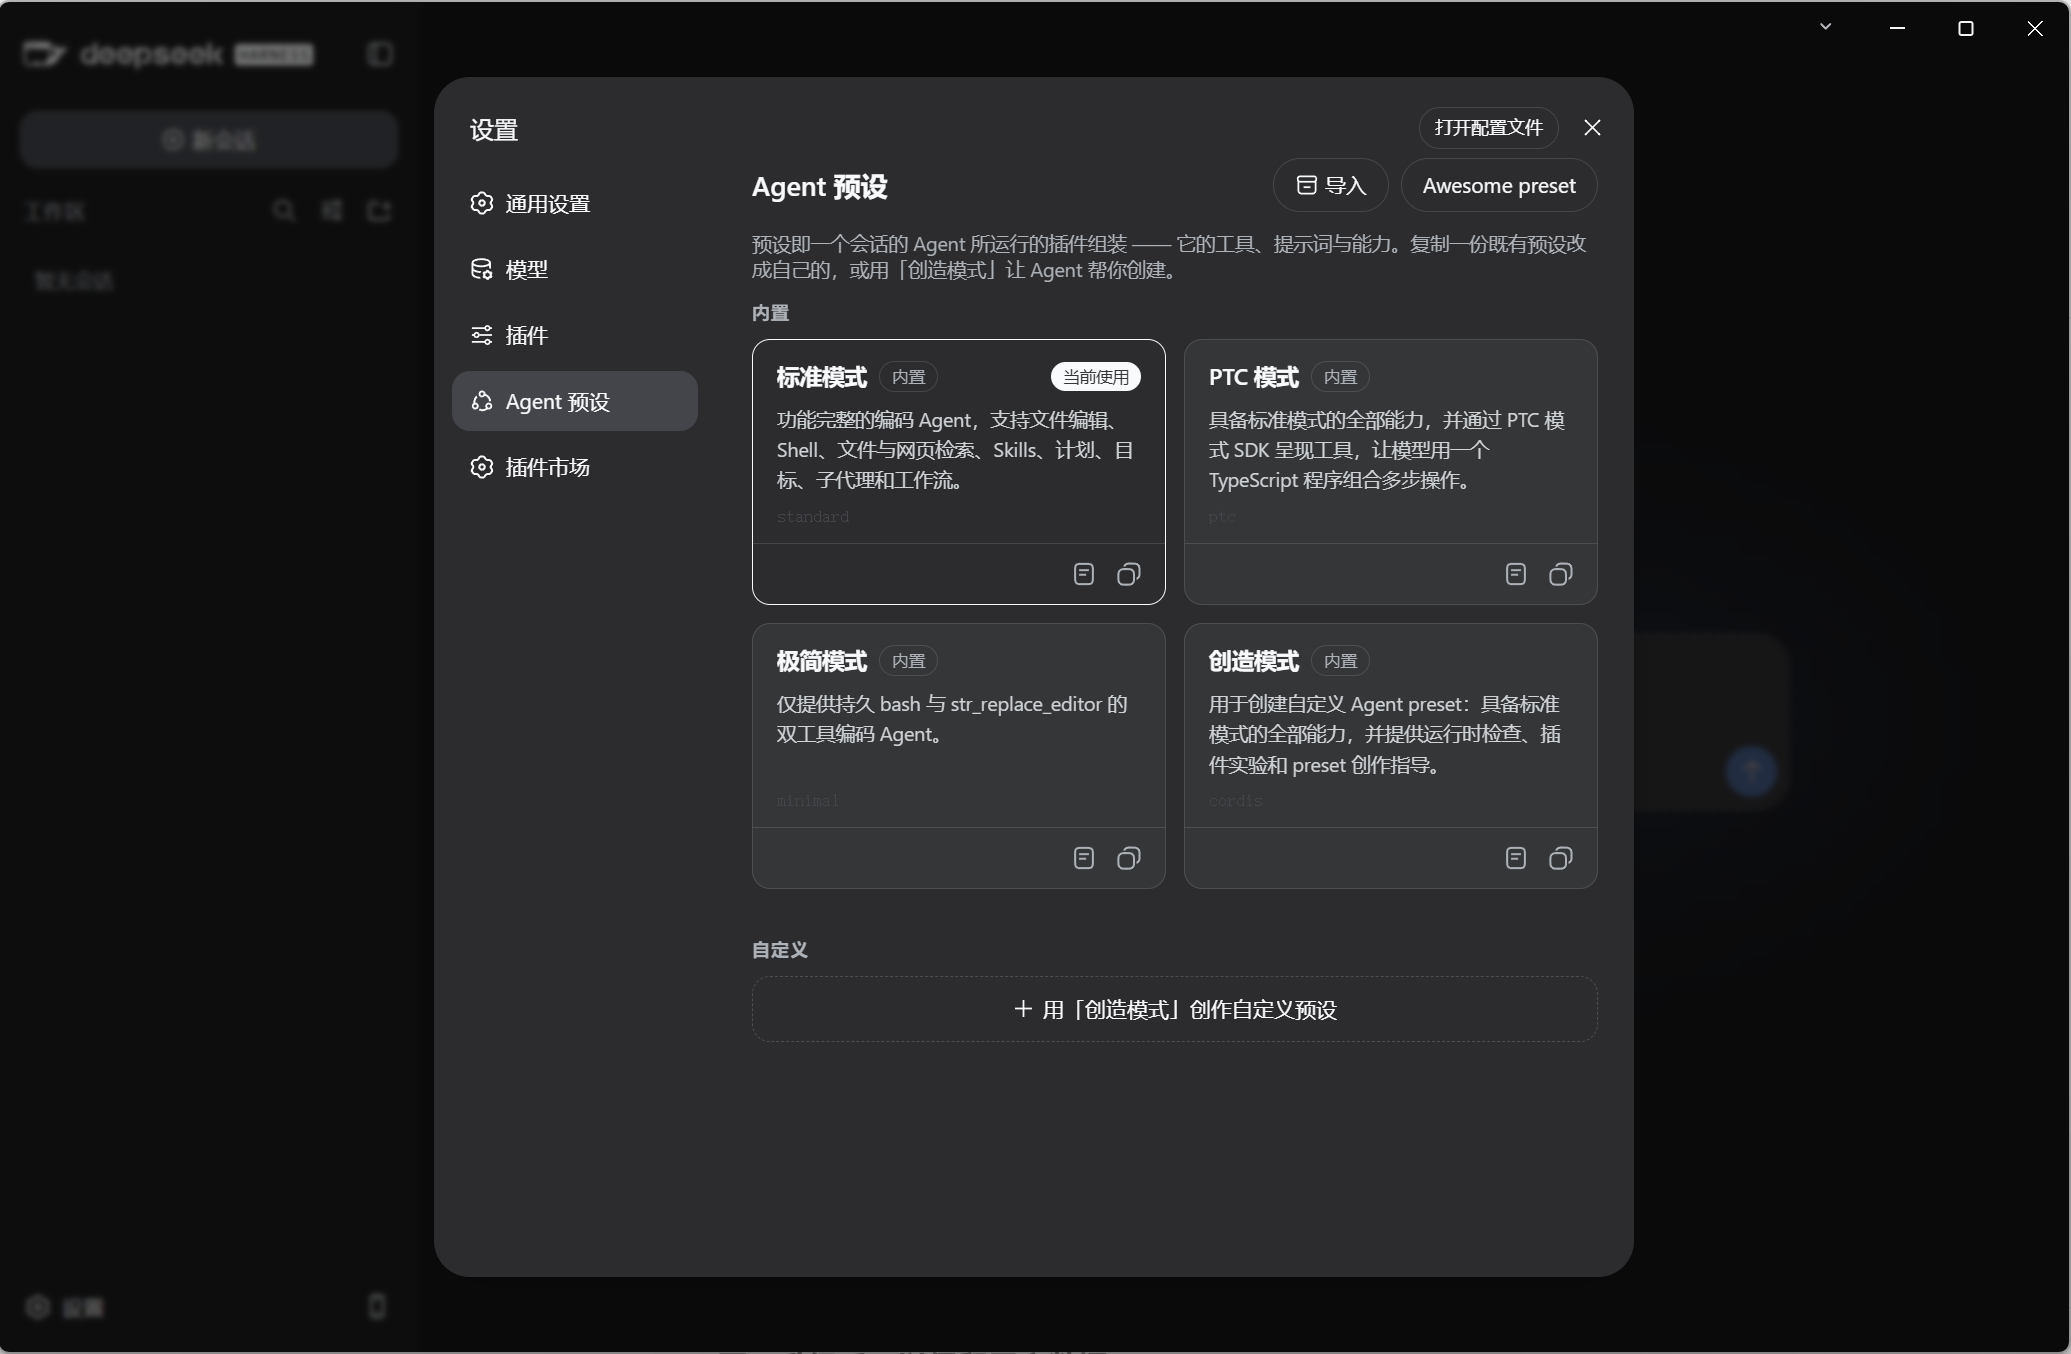
Task: Click the 当前使用 badge
Action: tap(1096, 377)
